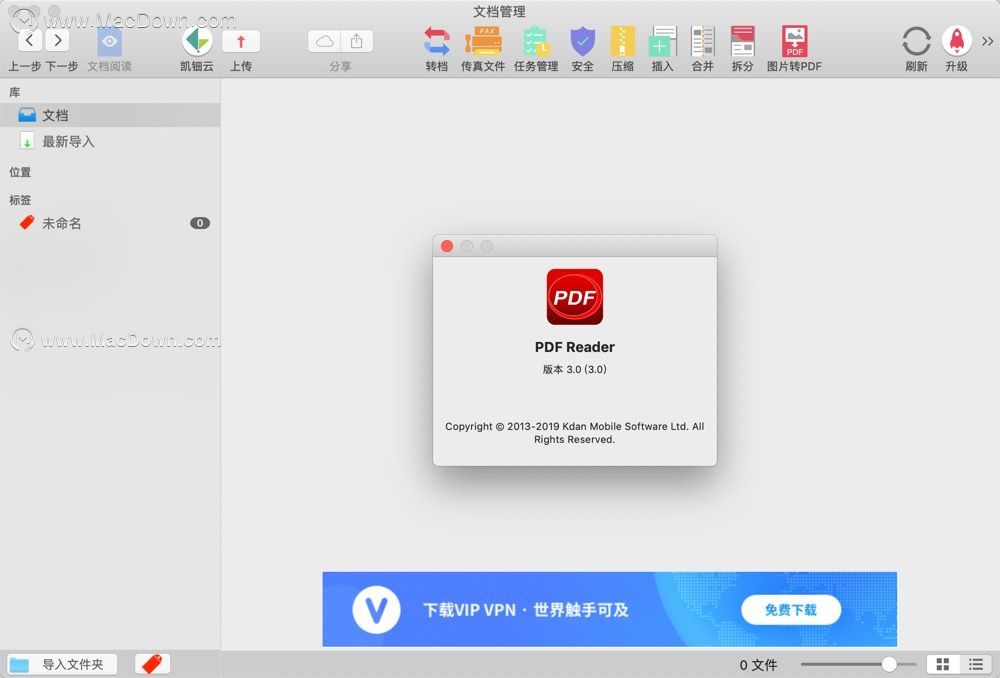Open 凯钿云 cloud service
1000x678 pixels.
(x=197, y=41)
